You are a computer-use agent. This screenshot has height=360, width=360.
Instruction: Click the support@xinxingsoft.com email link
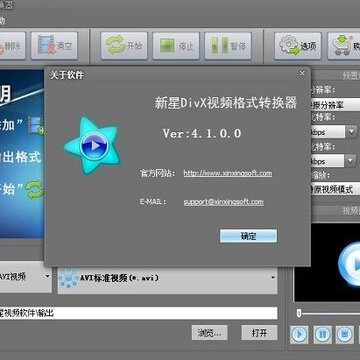[223, 202]
